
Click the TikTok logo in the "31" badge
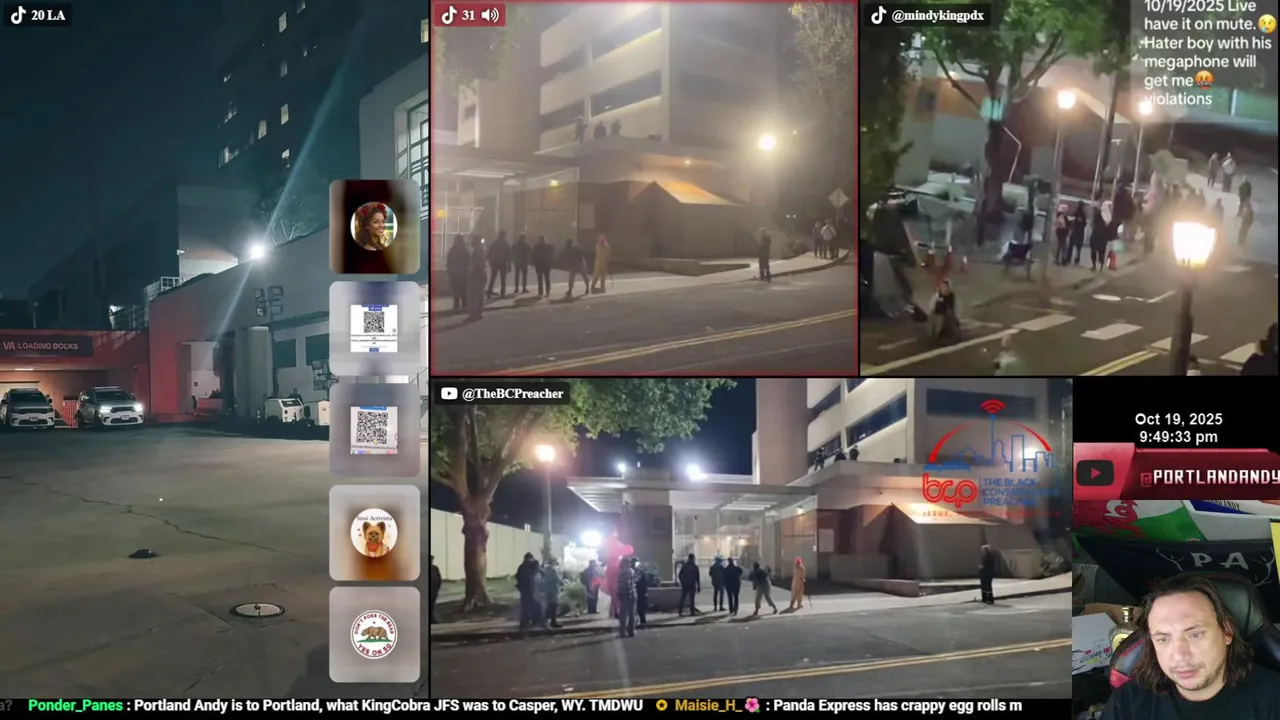click(449, 15)
